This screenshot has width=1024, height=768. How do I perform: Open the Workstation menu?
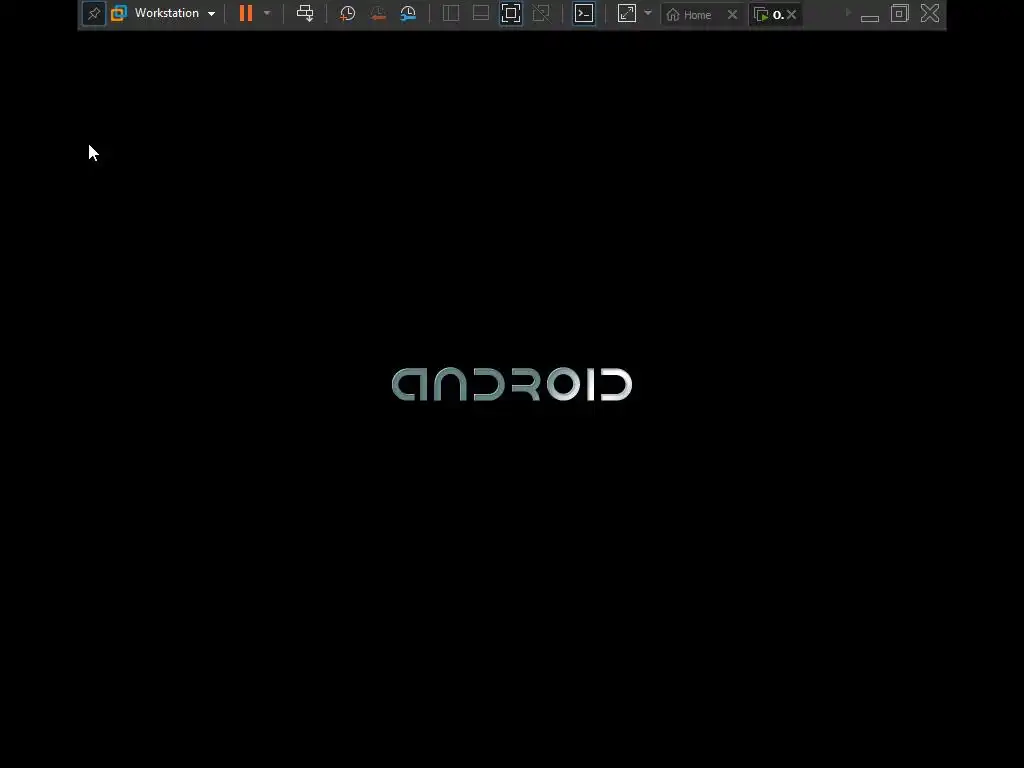pyautogui.click(x=167, y=13)
